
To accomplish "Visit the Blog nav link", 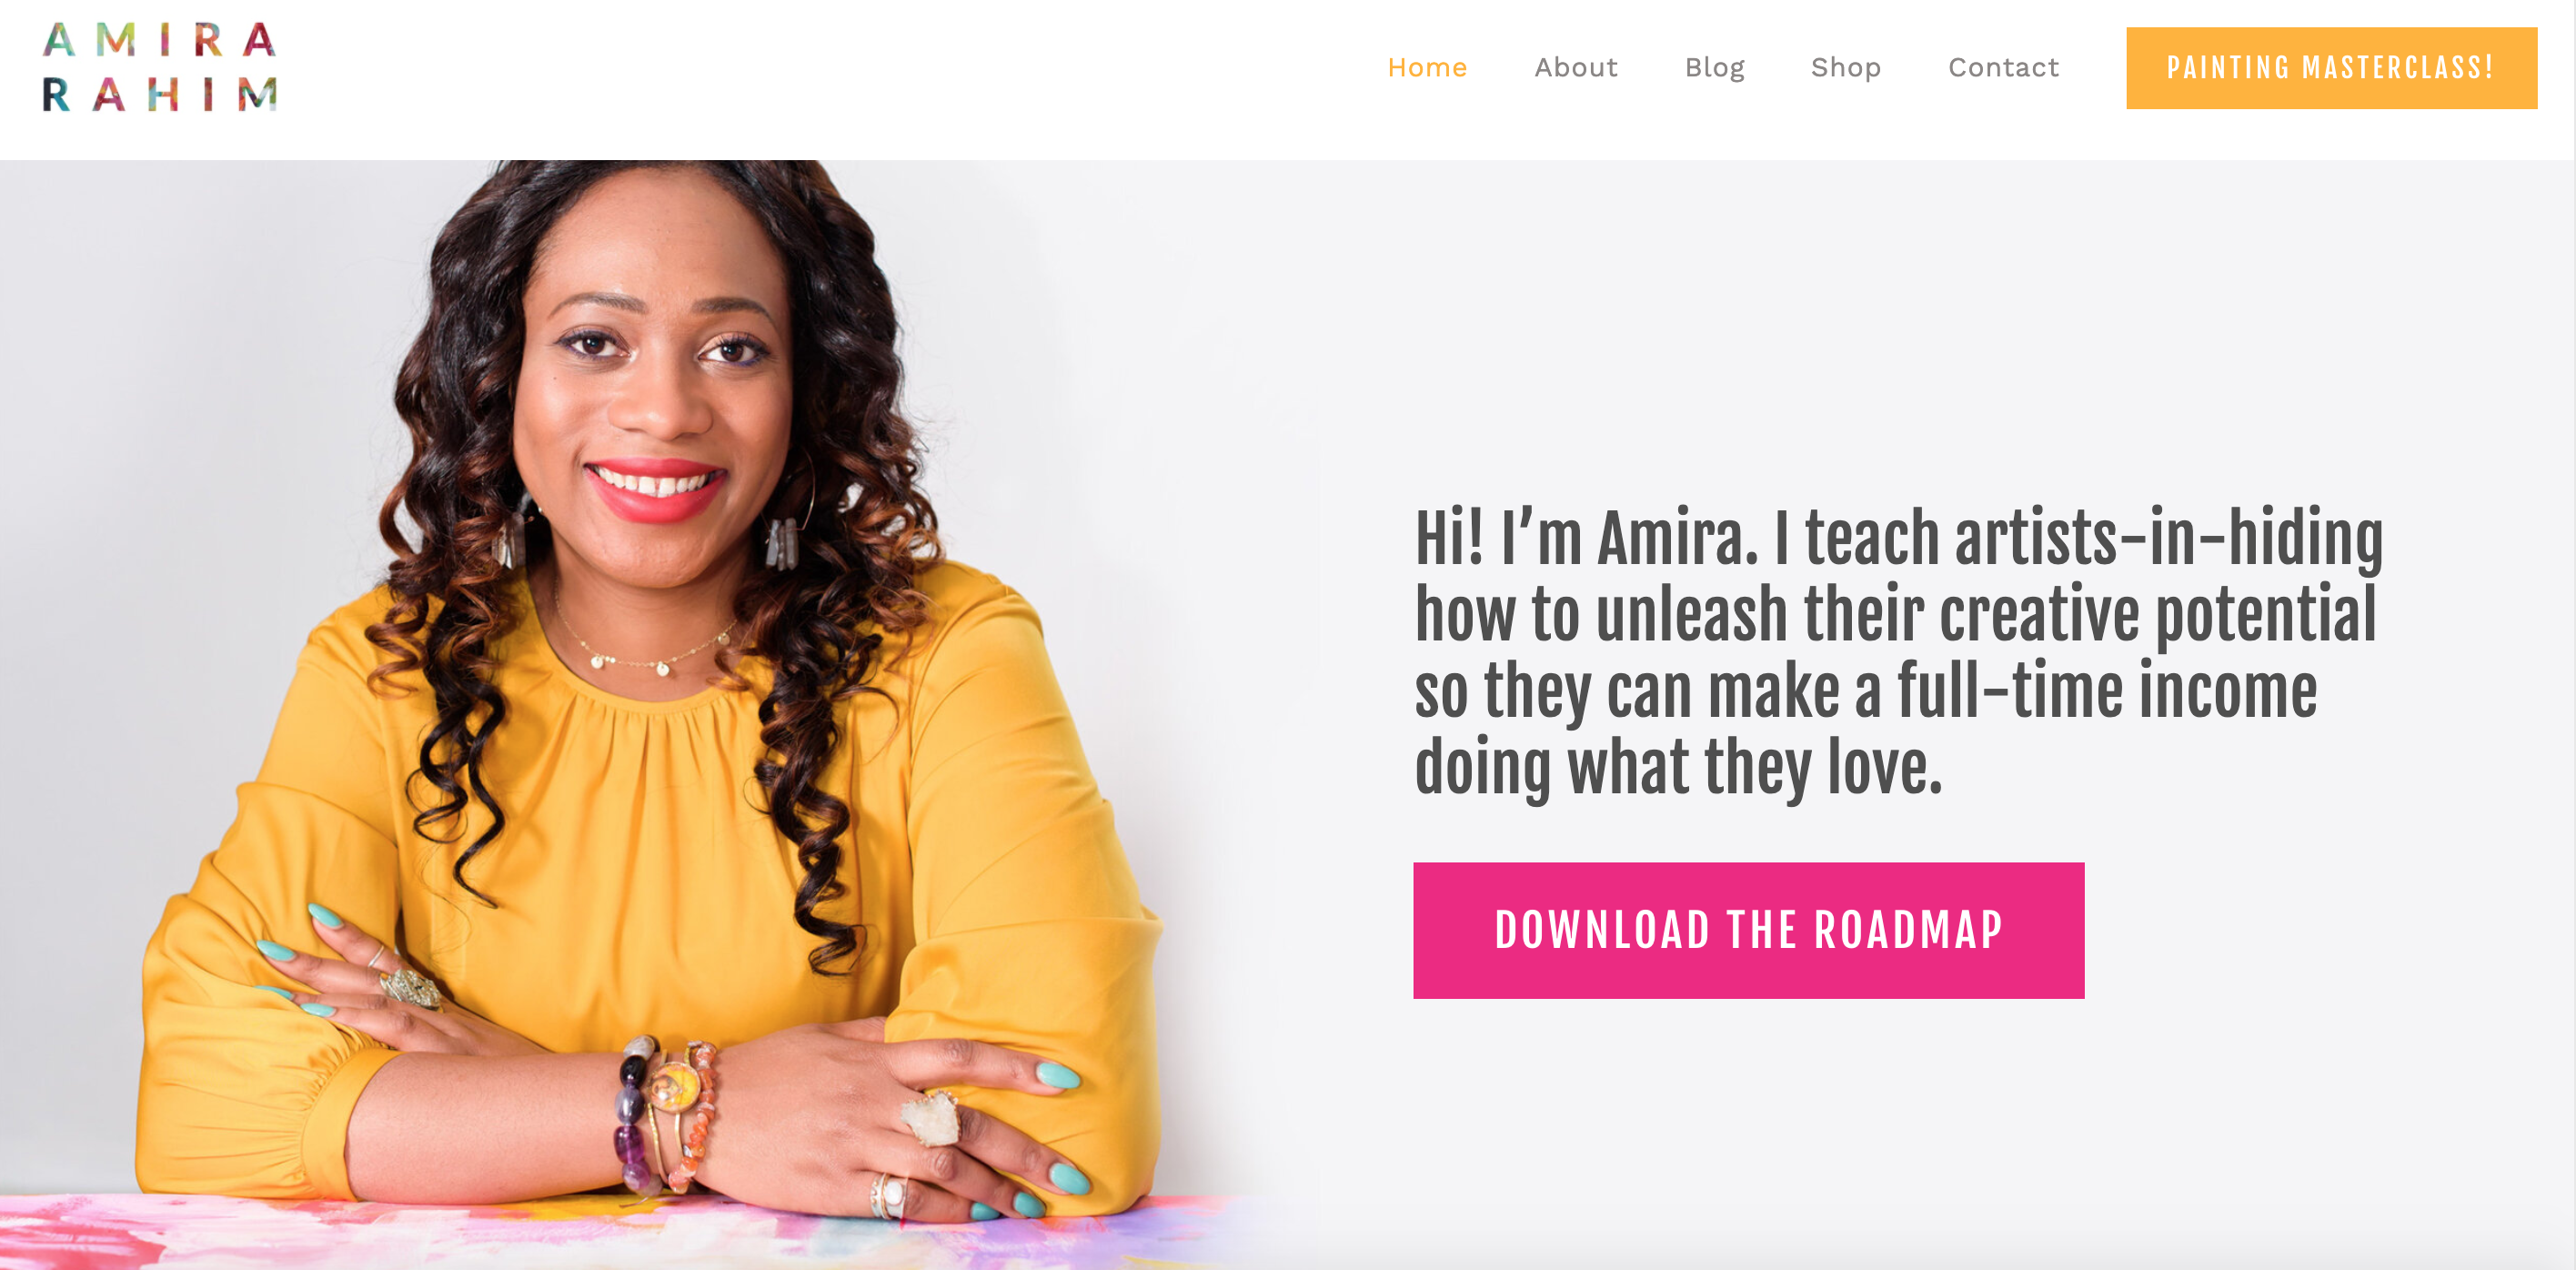I will click(x=1714, y=68).
